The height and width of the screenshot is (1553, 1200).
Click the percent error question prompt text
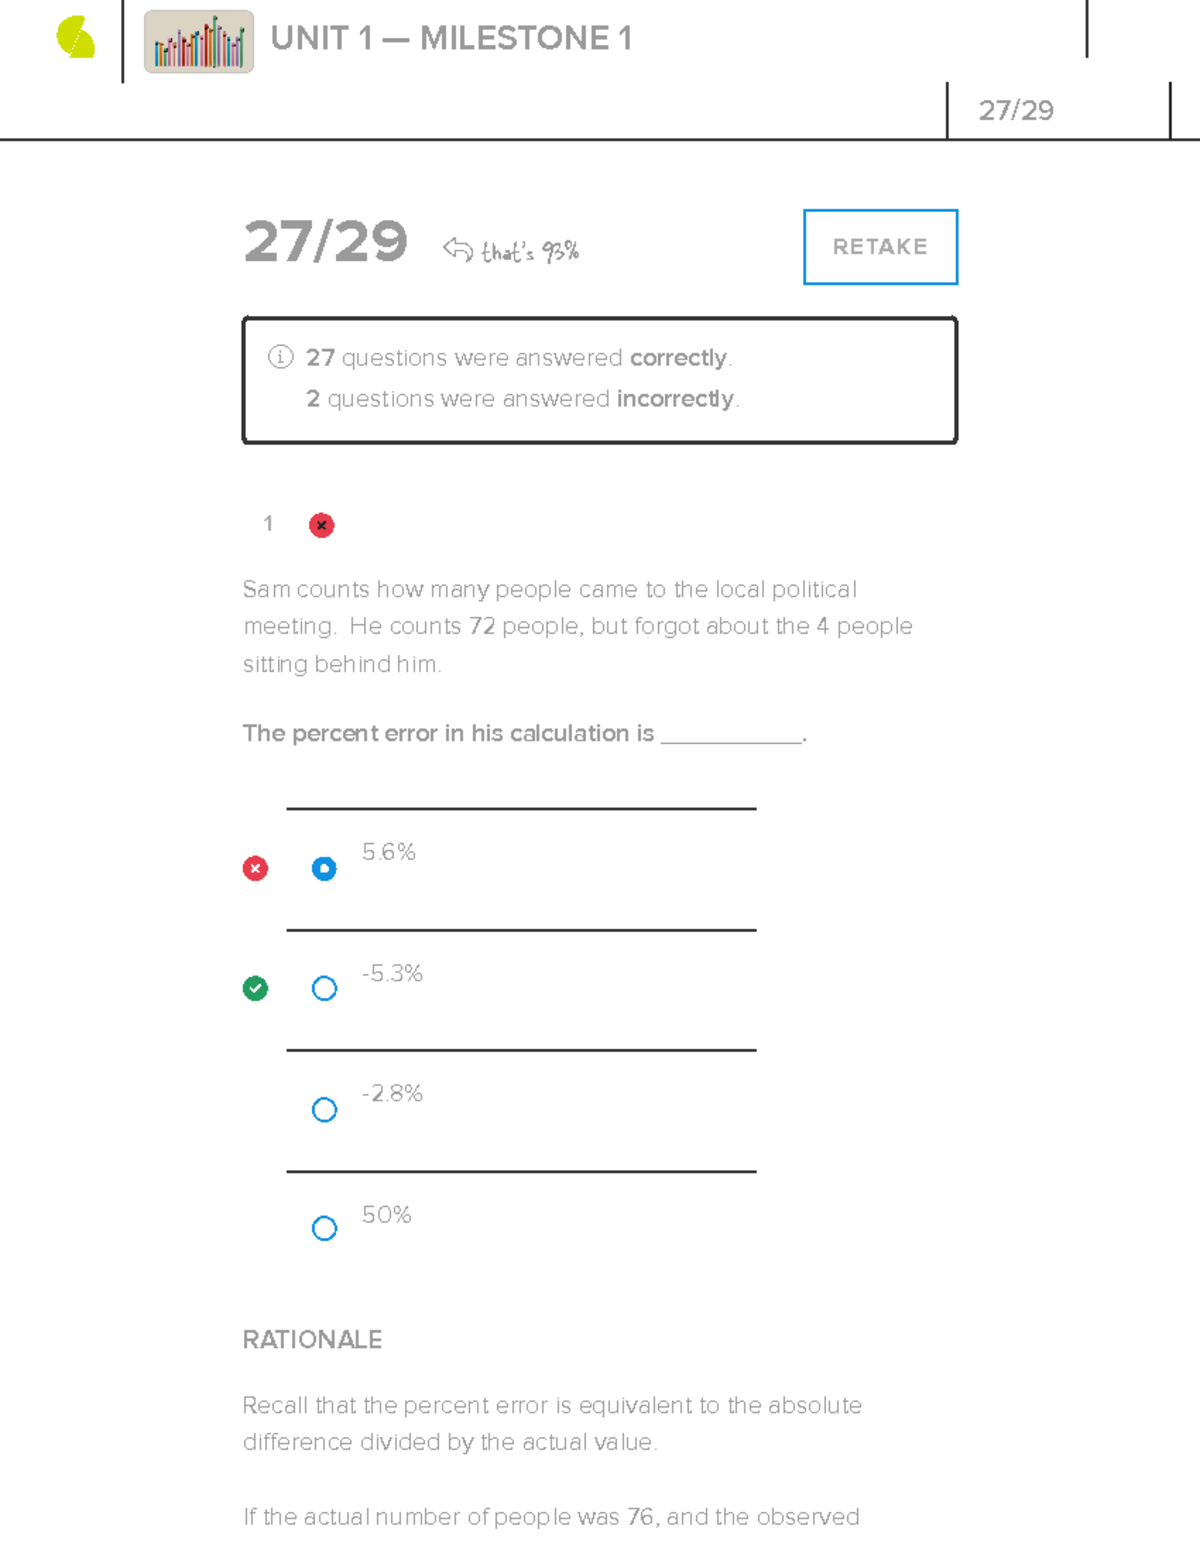[x=525, y=733]
